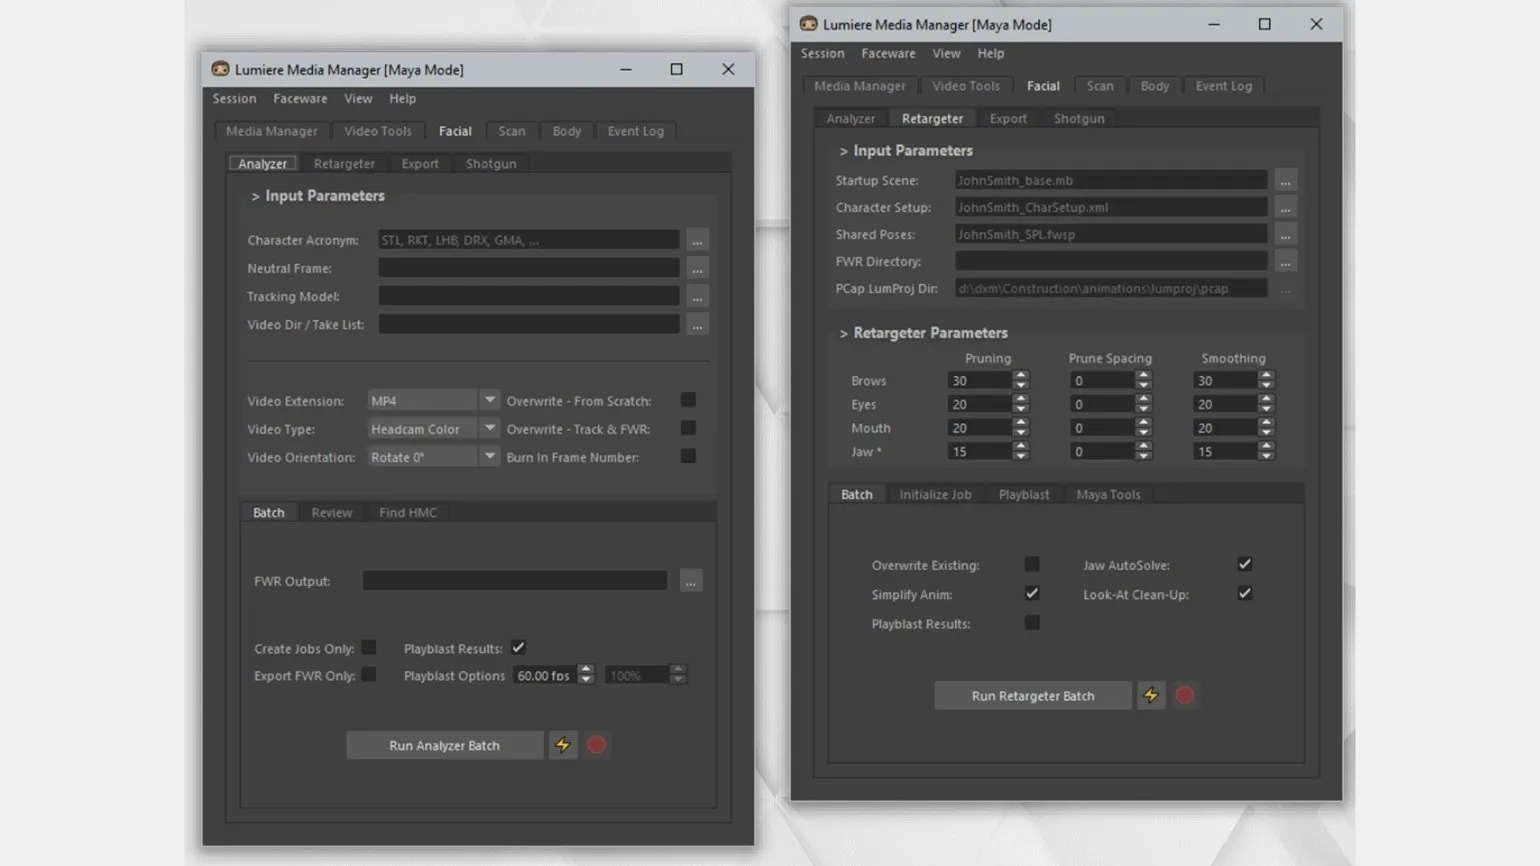Click the Neutral Frame input field
The height and width of the screenshot is (866, 1540).
coord(528,268)
